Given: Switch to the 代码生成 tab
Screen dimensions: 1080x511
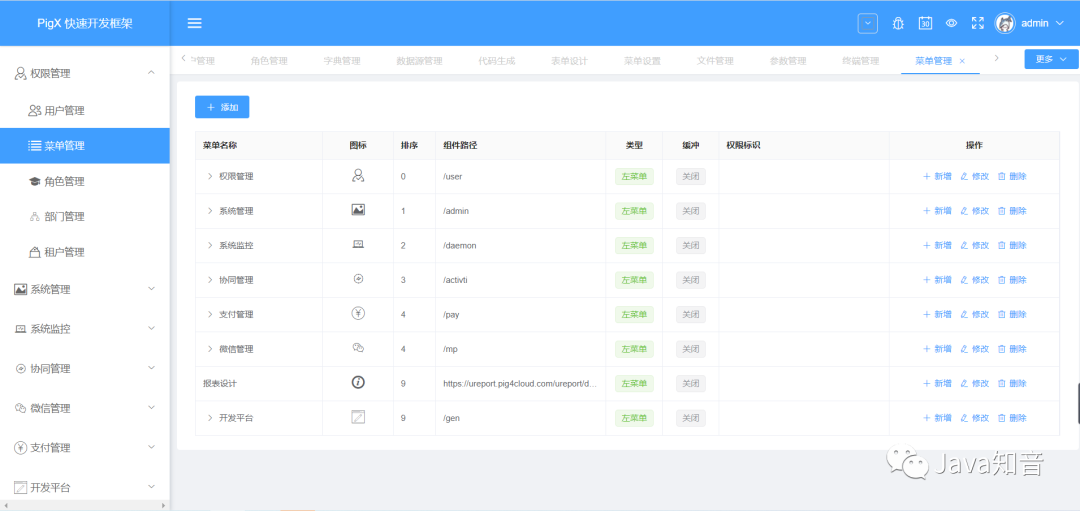Looking at the screenshot, I should tap(497, 61).
